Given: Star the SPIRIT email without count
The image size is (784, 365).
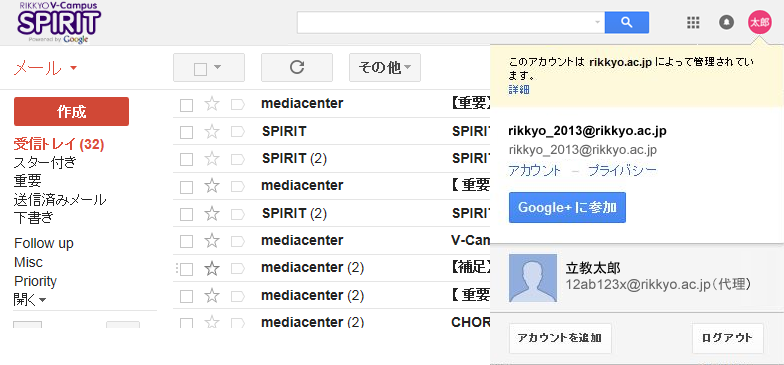Looking at the screenshot, I should [212, 132].
